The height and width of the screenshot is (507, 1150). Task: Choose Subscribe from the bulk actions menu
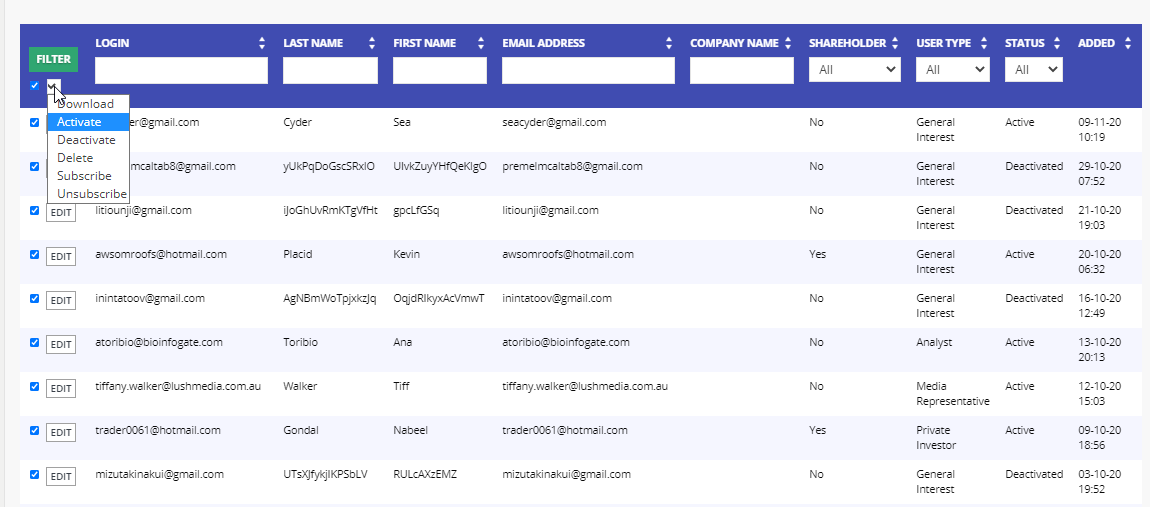point(88,175)
